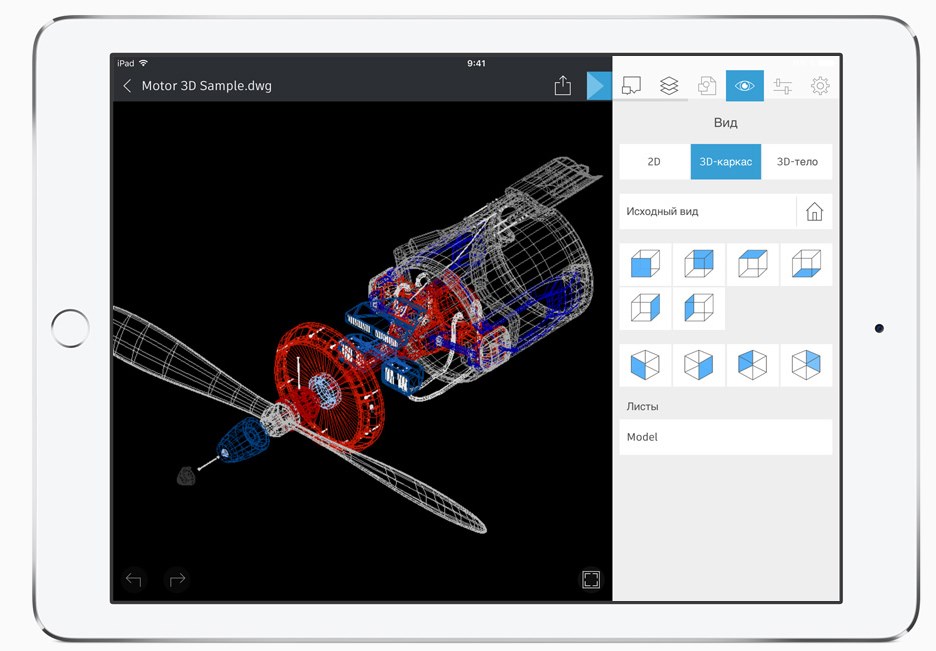This screenshot has height=651, width=936.
Task: Select the eye View panel icon
Action: 744,85
